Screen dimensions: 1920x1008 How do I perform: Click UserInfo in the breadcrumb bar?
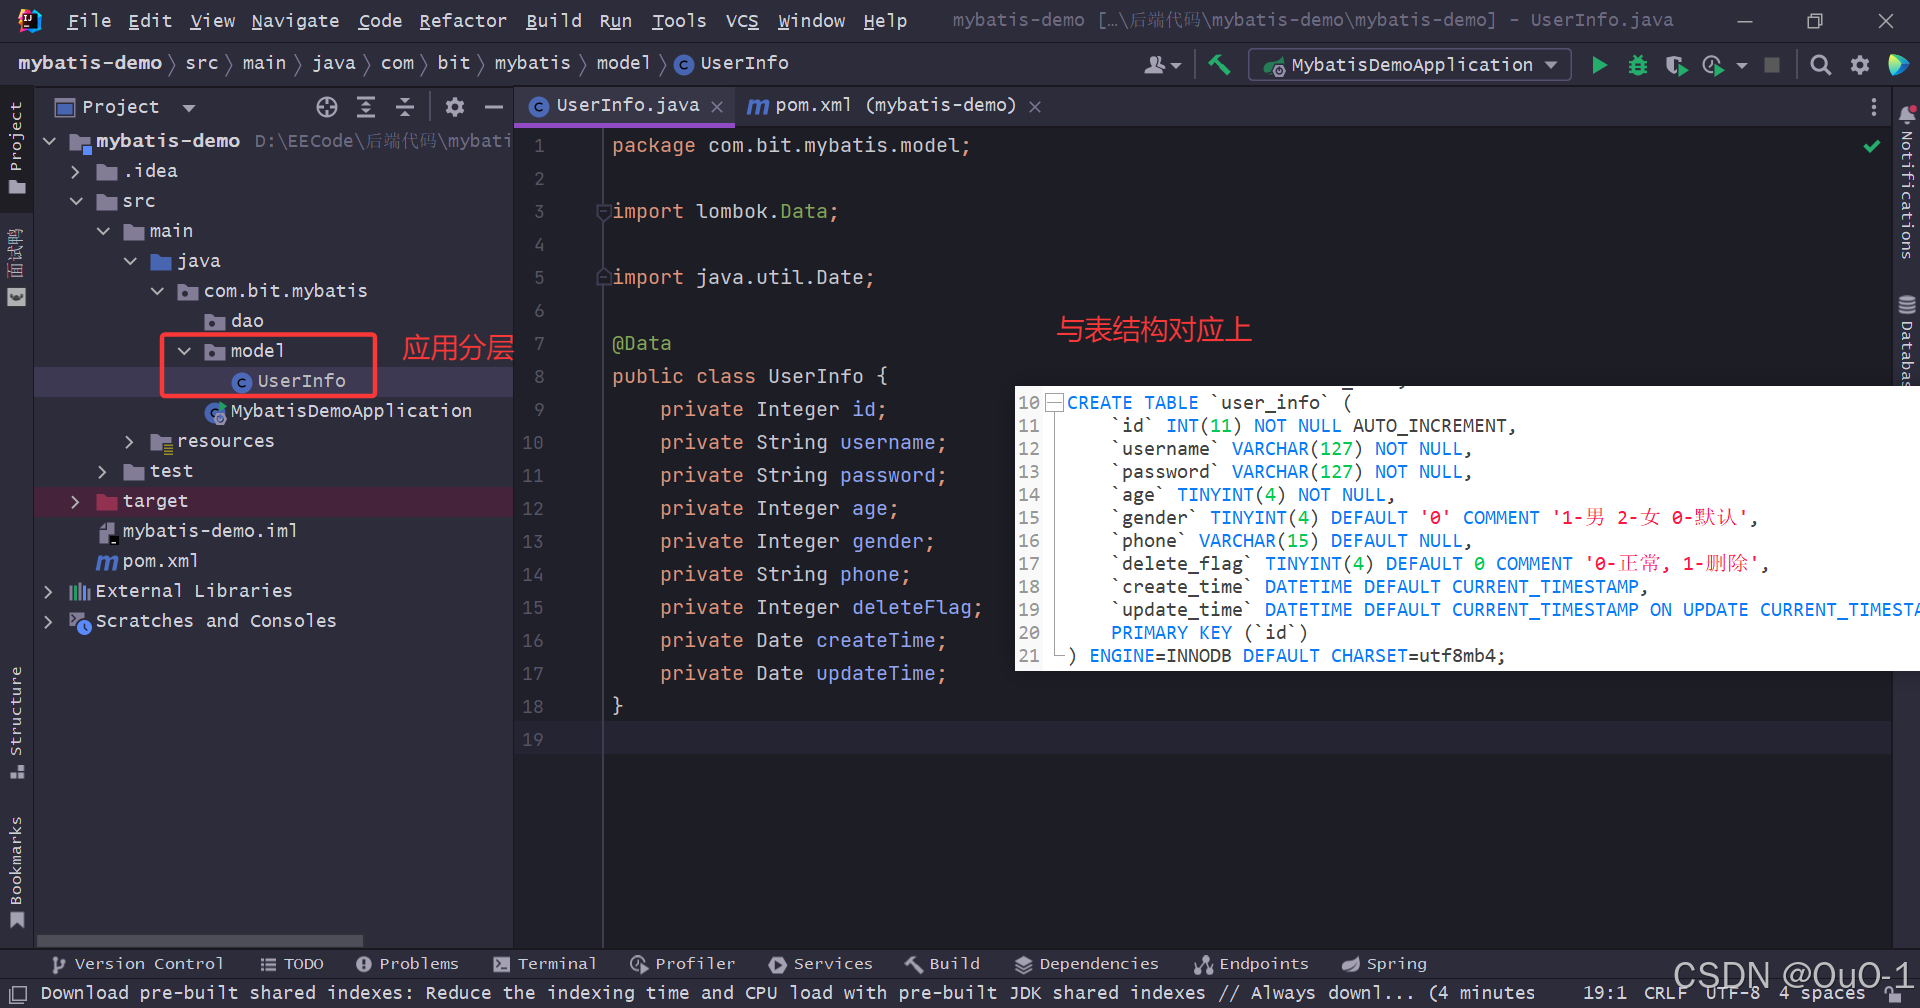(x=732, y=63)
